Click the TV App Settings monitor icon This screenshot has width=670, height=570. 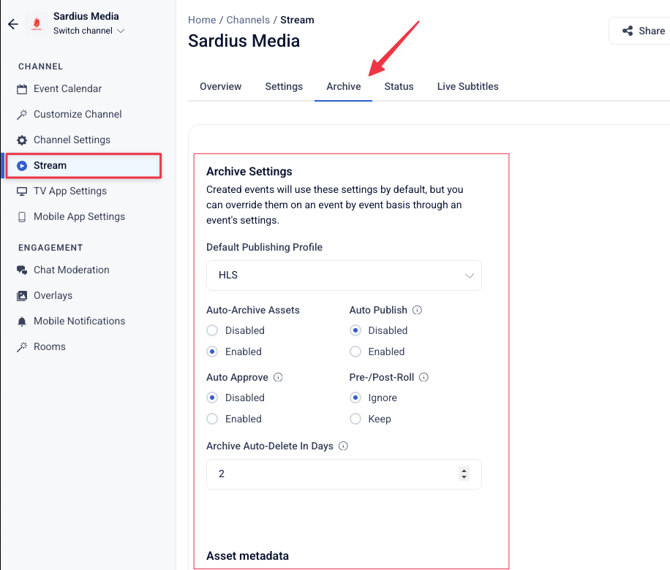pos(22,191)
